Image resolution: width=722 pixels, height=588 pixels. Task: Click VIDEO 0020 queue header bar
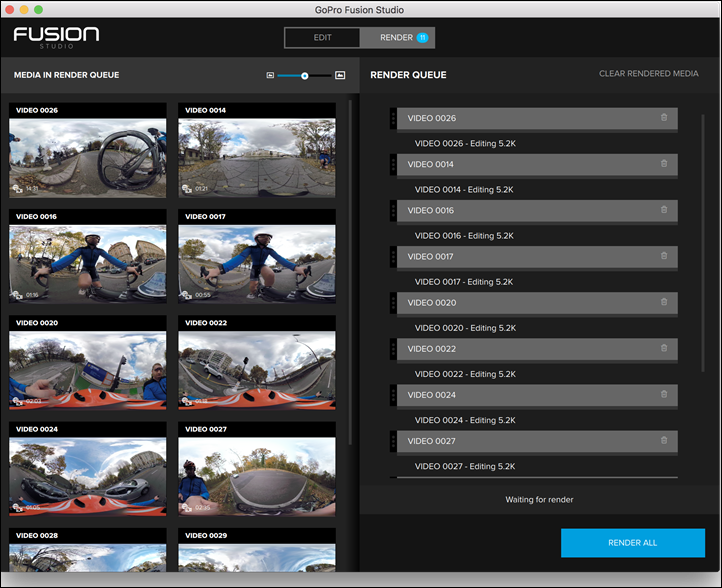[537, 303]
